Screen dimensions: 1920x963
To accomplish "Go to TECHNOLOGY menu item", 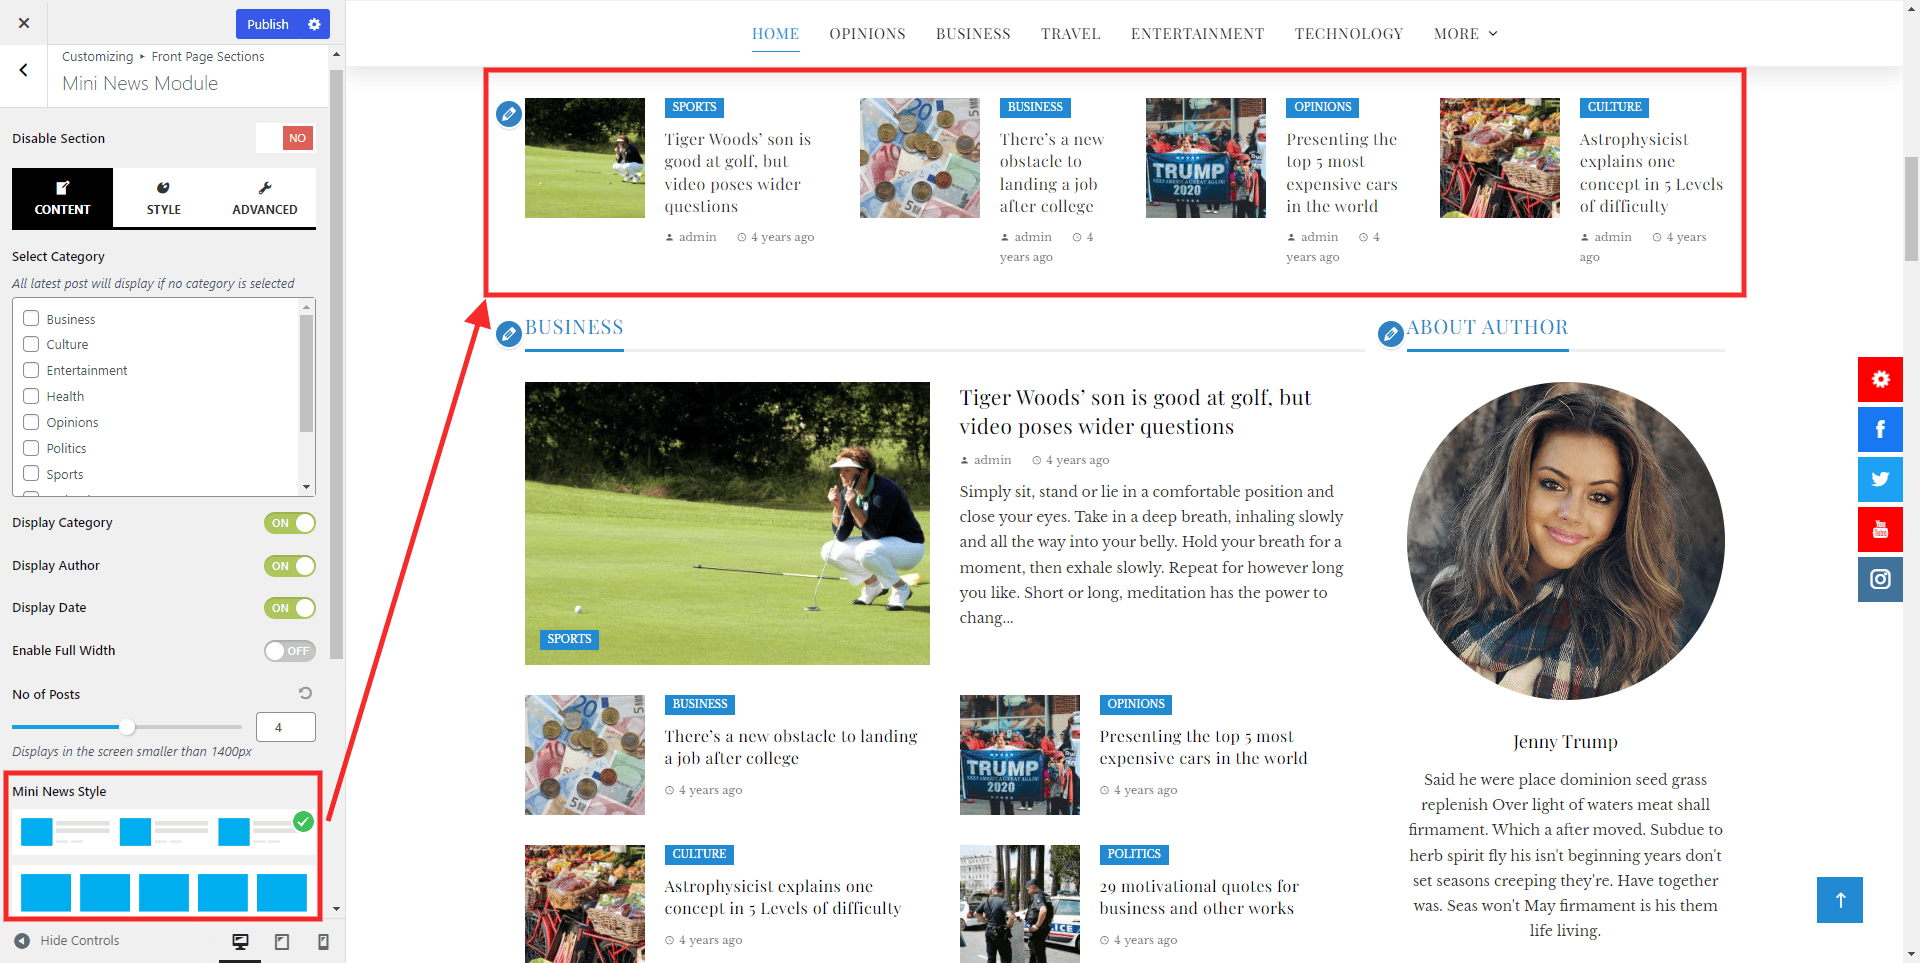I will pyautogui.click(x=1348, y=34).
